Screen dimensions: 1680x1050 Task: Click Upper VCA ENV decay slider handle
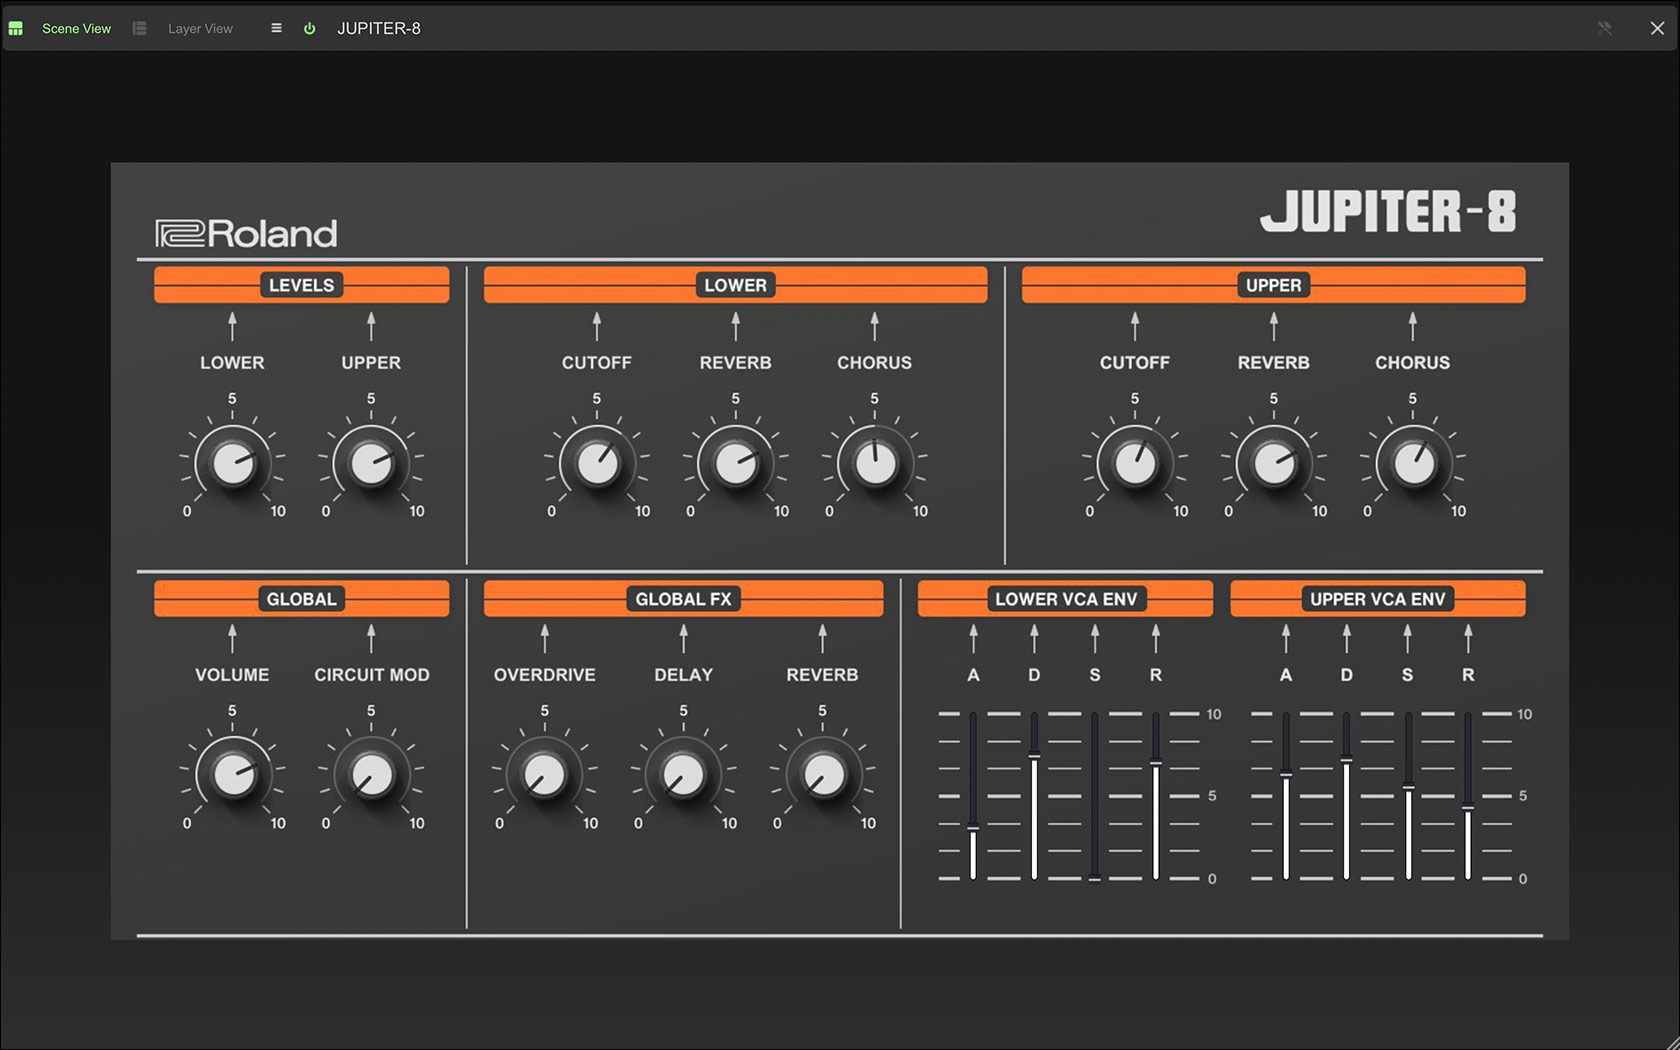click(x=1347, y=761)
